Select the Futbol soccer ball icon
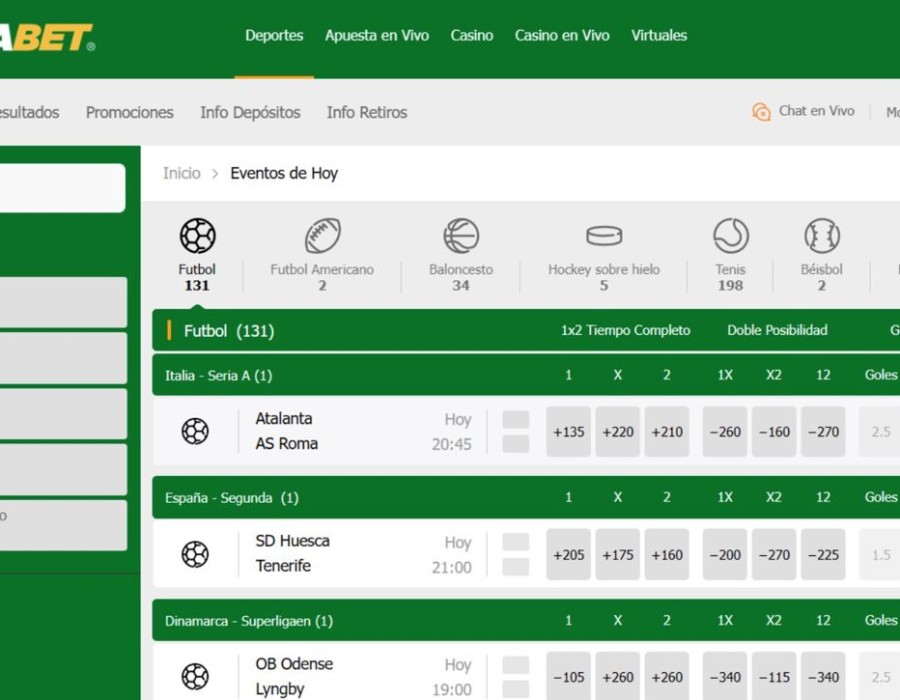Screen dimensions: 900x700 click(197, 237)
